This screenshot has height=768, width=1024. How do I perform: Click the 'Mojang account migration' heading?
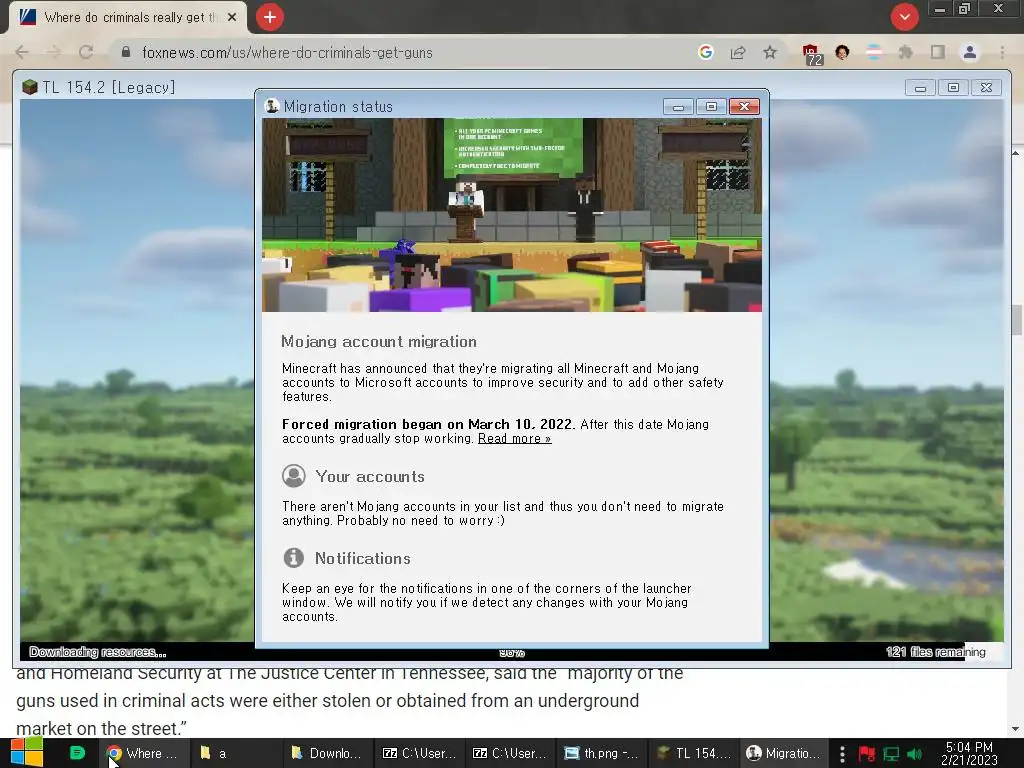tap(379, 342)
